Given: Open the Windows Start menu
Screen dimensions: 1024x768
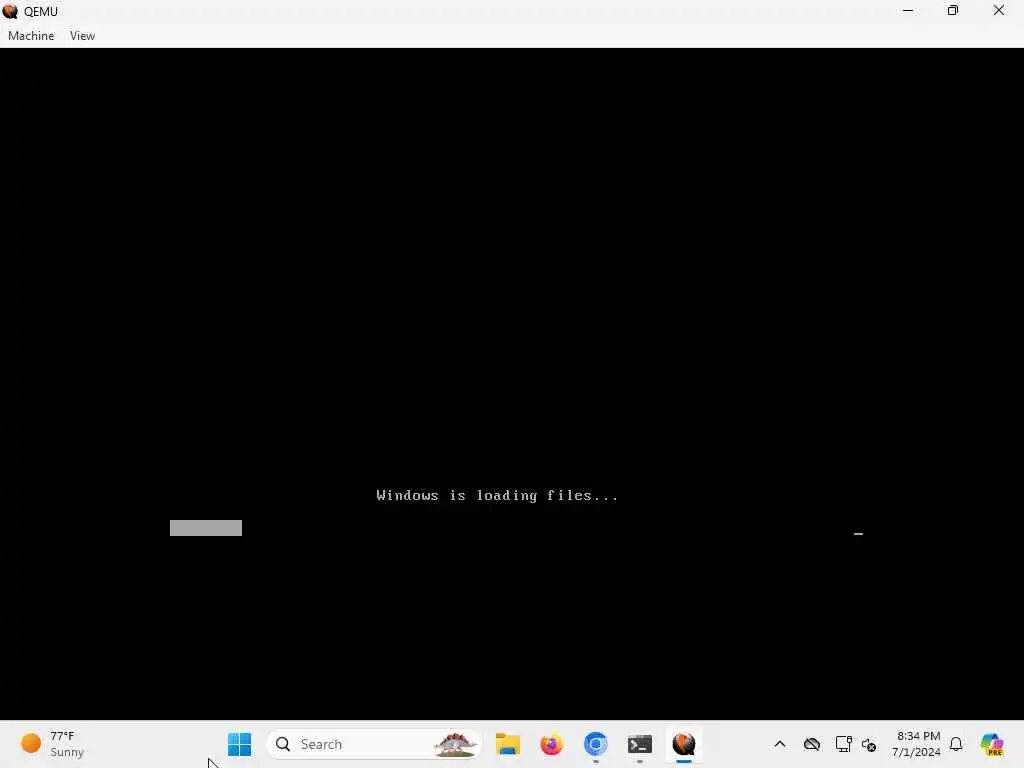Looking at the screenshot, I should pos(240,744).
